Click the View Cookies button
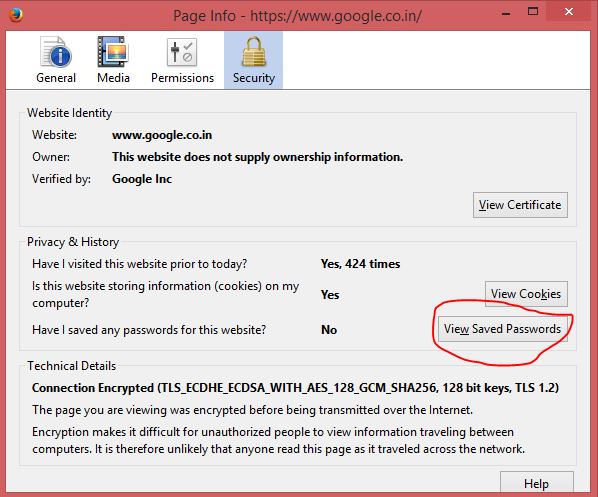Screen dimensions: 598x497 point(526,294)
